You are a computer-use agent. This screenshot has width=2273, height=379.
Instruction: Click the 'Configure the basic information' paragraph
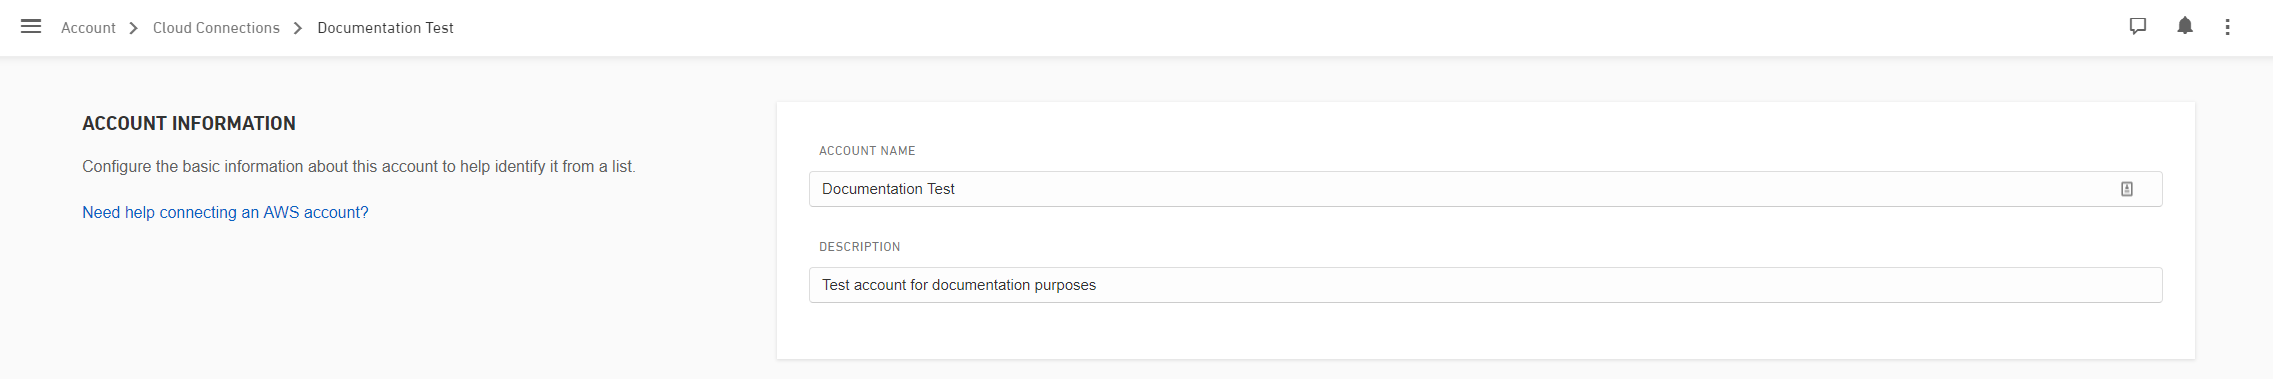point(359,166)
